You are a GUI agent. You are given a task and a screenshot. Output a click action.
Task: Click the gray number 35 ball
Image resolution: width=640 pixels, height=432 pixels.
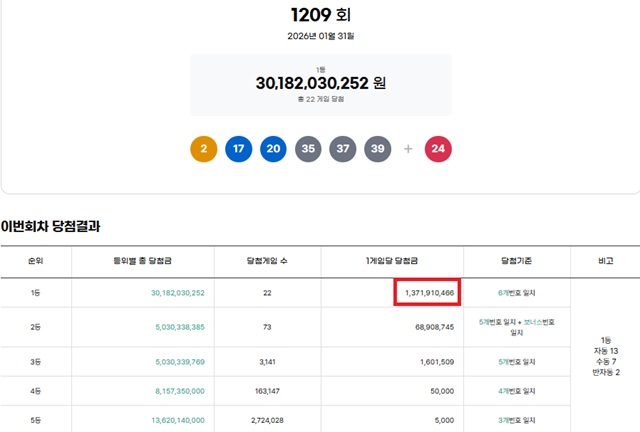(x=308, y=149)
